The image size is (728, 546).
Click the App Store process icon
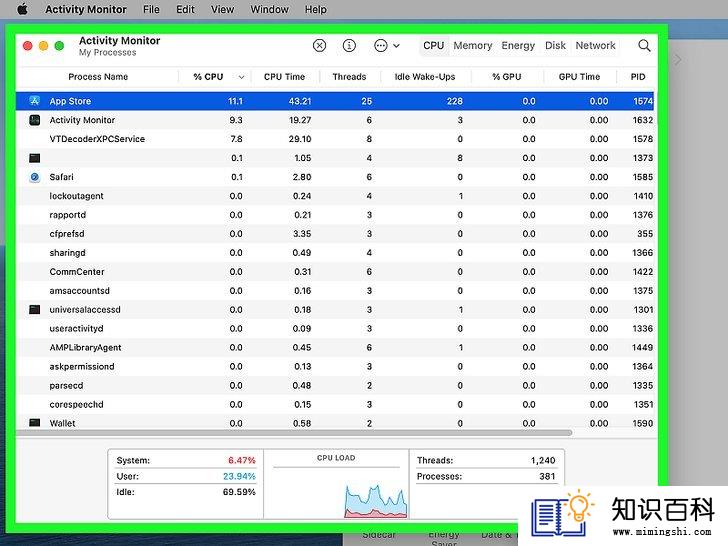click(34, 101)
